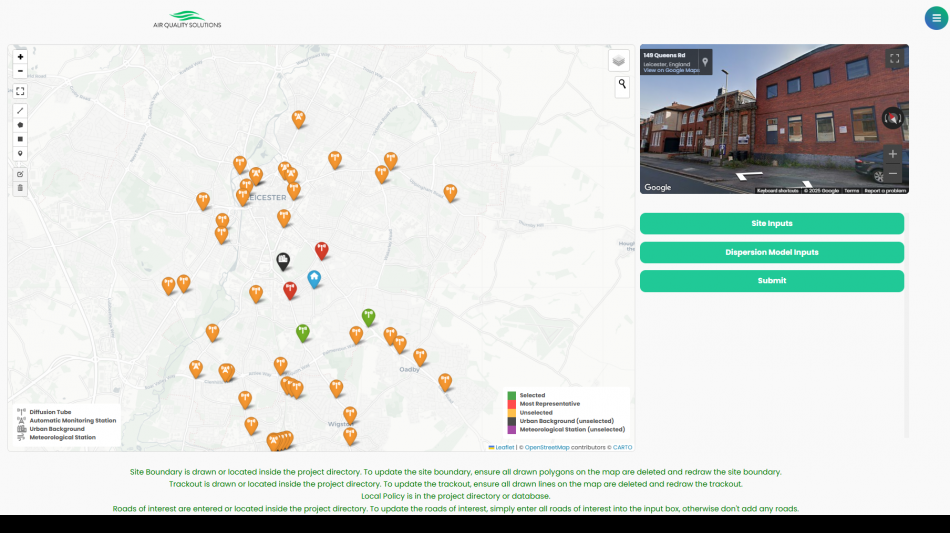The height and width of the screenshot is (533, 950).
Task: Toggle fullscreen view of the map
Action: pos(20,91)
